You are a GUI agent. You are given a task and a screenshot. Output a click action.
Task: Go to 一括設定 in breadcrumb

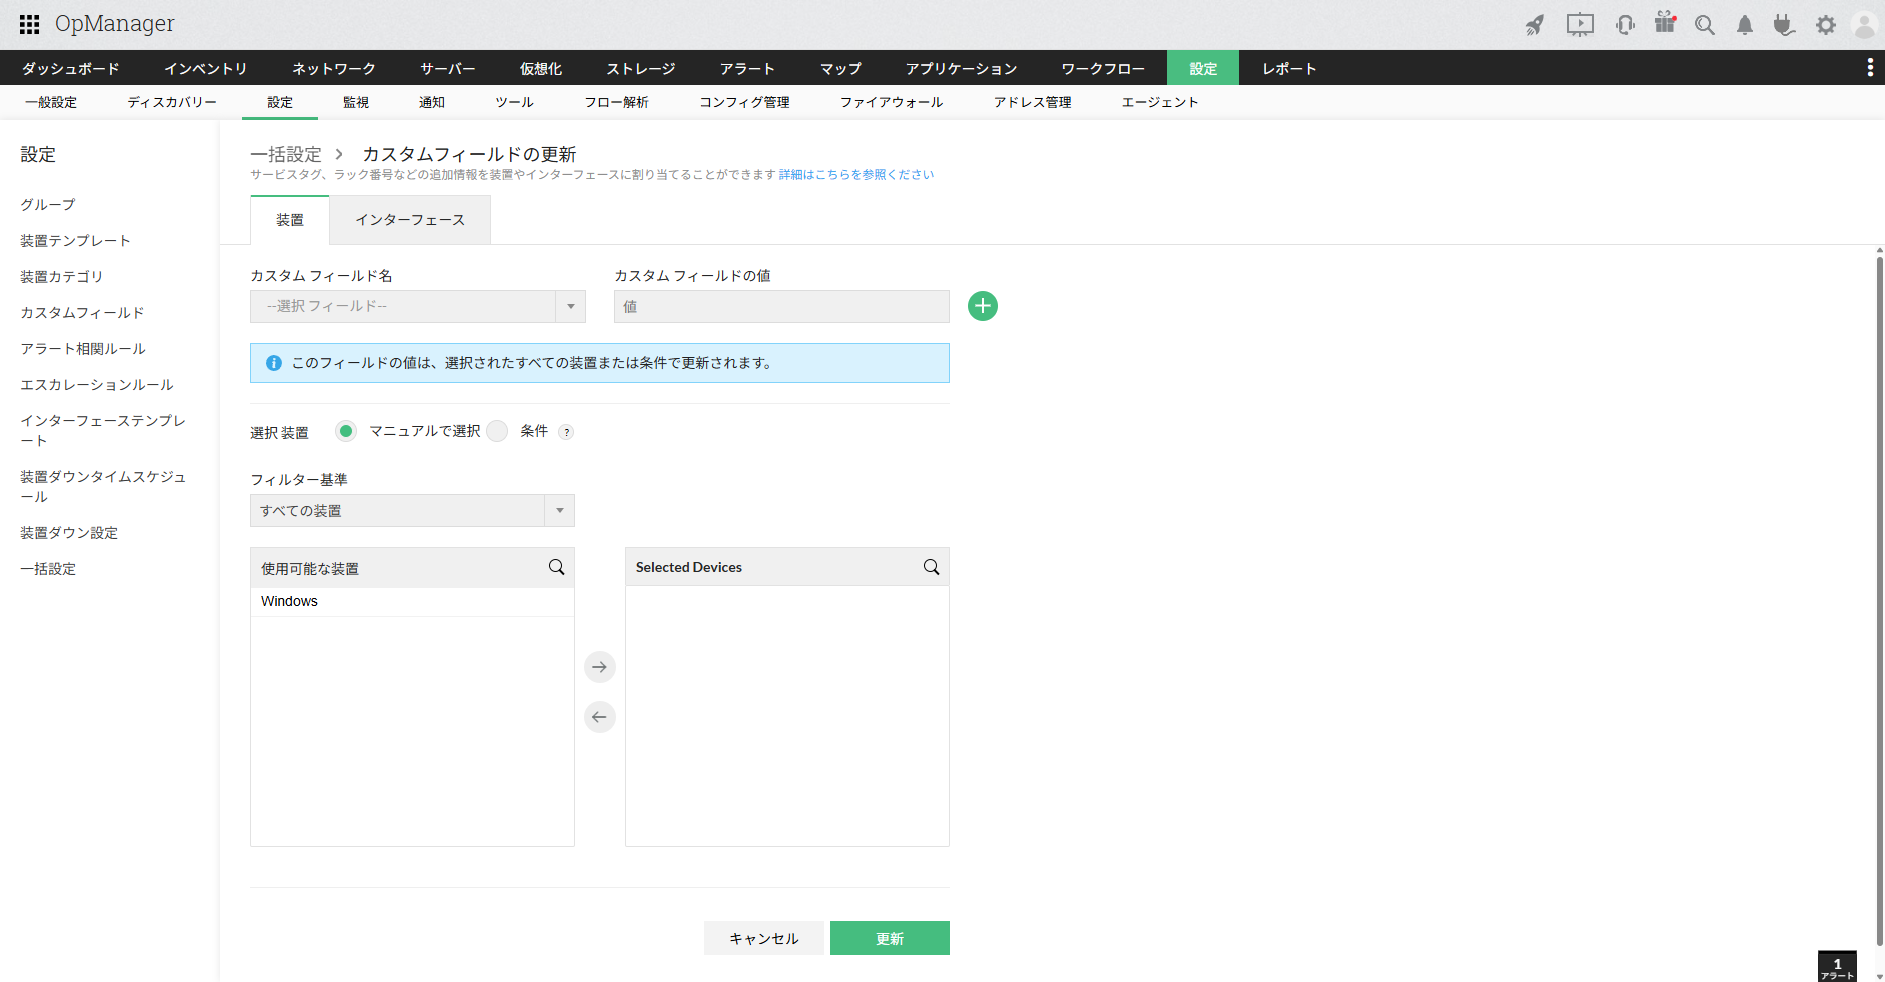pyautogui.click(x=286, y=154)
